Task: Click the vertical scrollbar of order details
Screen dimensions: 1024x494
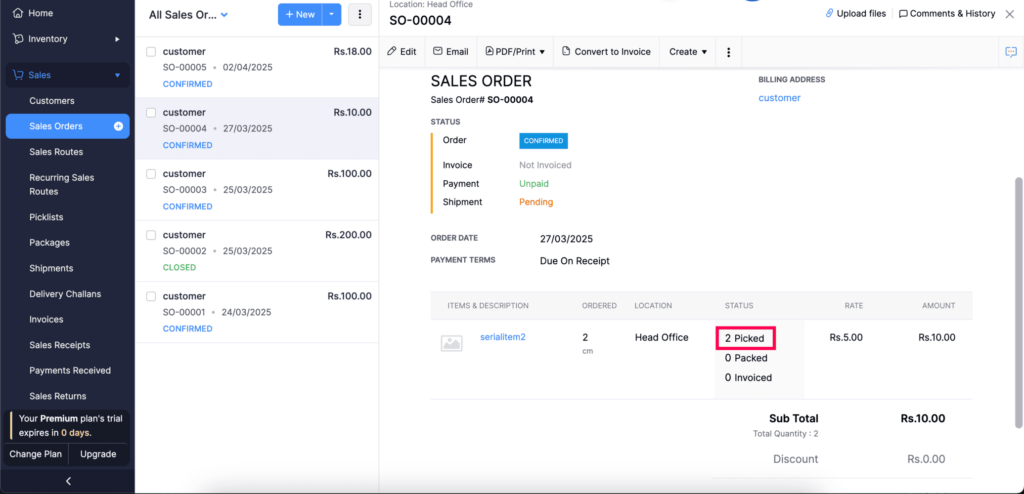Action: (1019, 303)
